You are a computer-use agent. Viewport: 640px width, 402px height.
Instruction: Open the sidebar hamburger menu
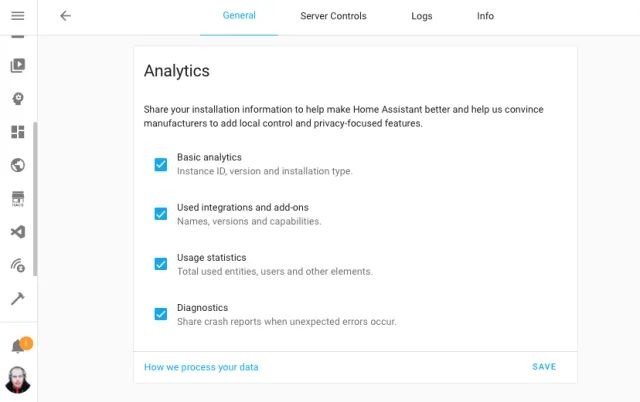pyautogui.click(x=17, y=16)
